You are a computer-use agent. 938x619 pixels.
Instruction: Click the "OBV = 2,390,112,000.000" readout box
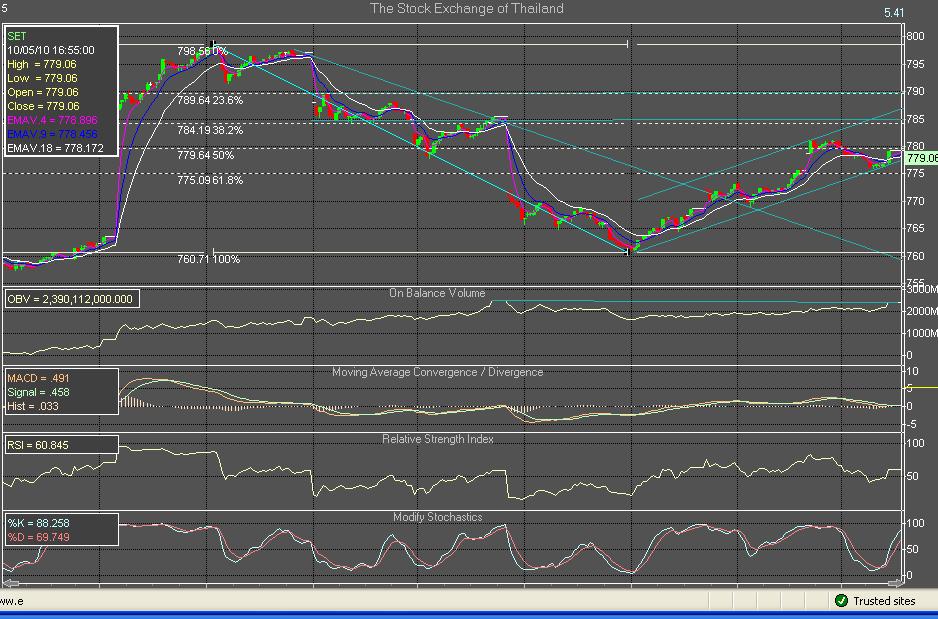72,299
